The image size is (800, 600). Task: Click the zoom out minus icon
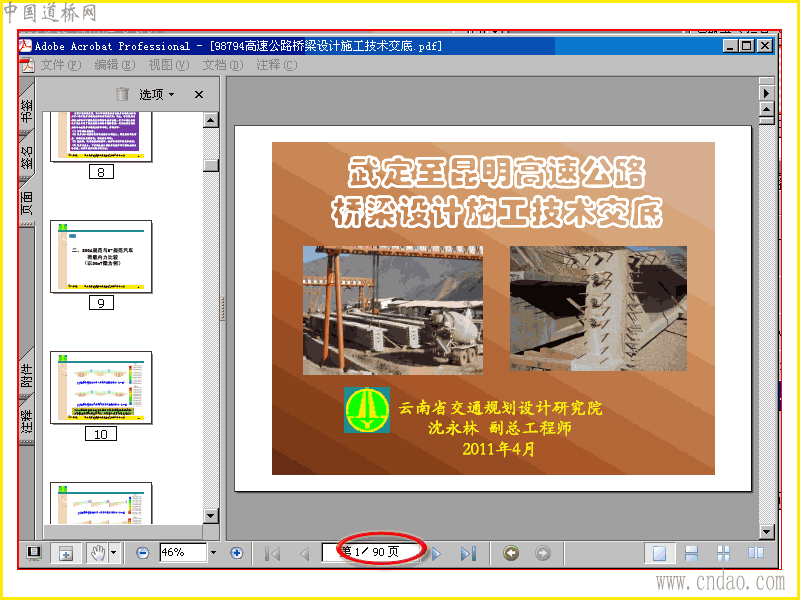143,553
